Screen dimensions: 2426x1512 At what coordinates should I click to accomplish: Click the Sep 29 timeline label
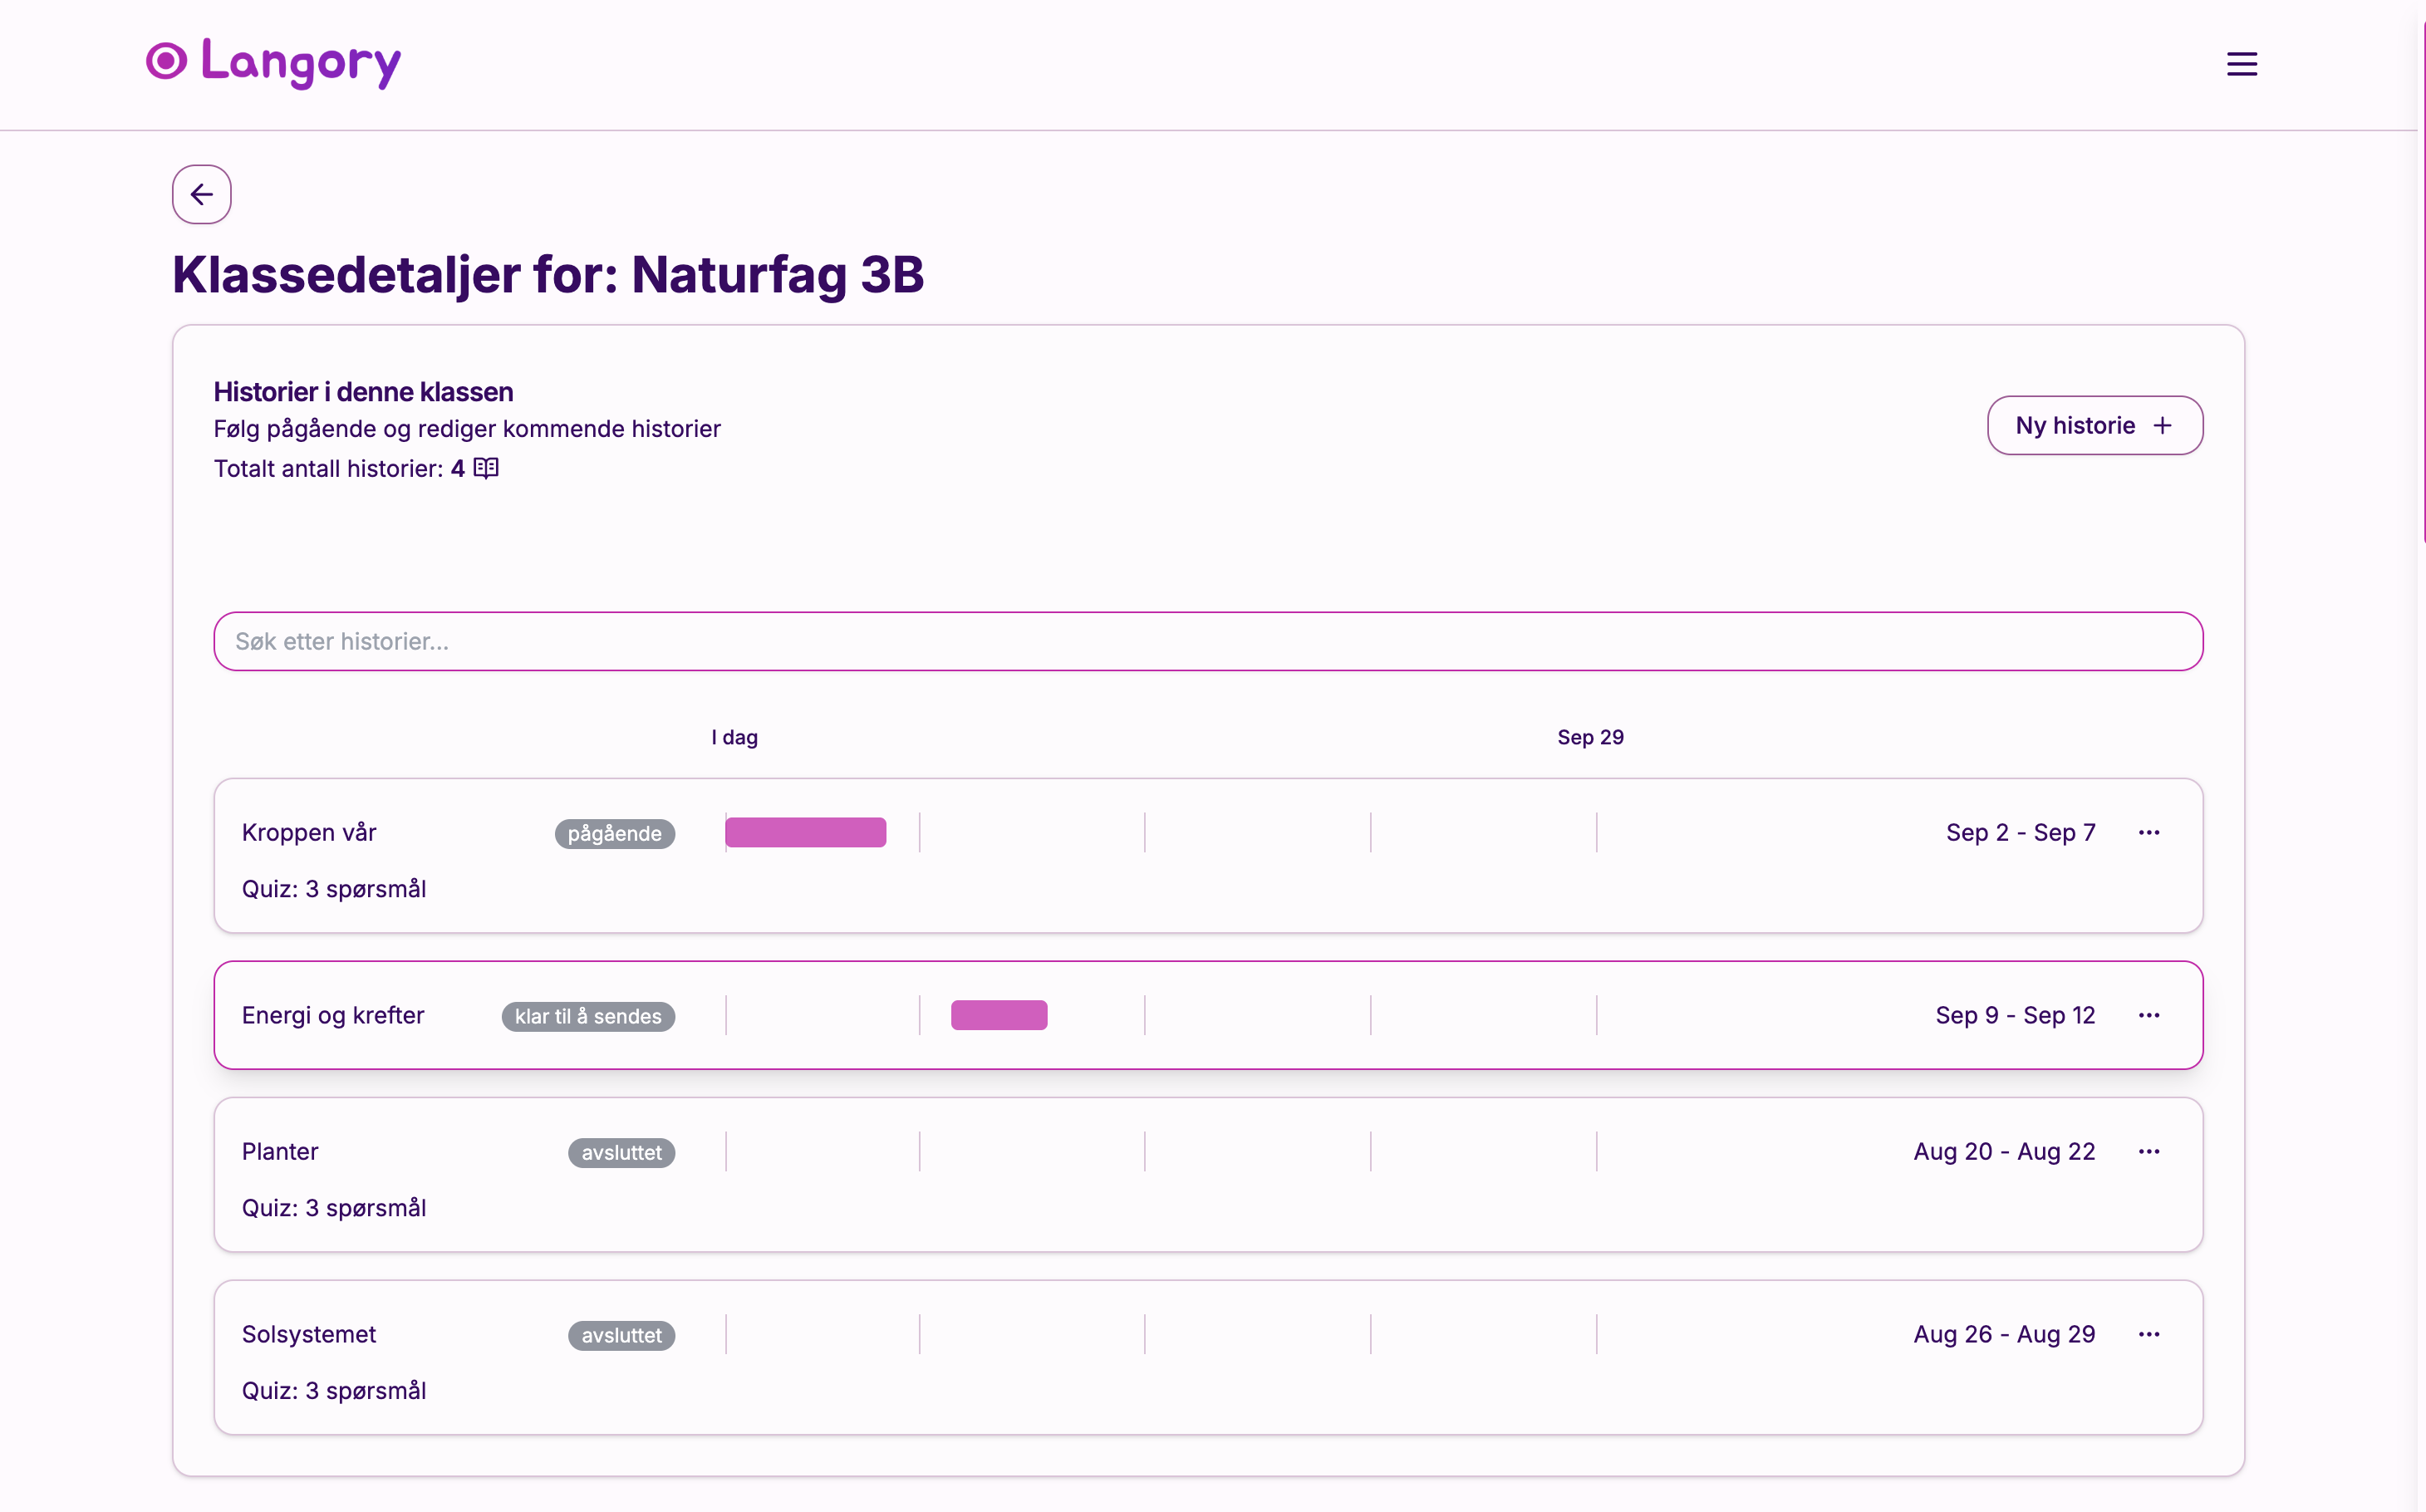point(1590,737)
